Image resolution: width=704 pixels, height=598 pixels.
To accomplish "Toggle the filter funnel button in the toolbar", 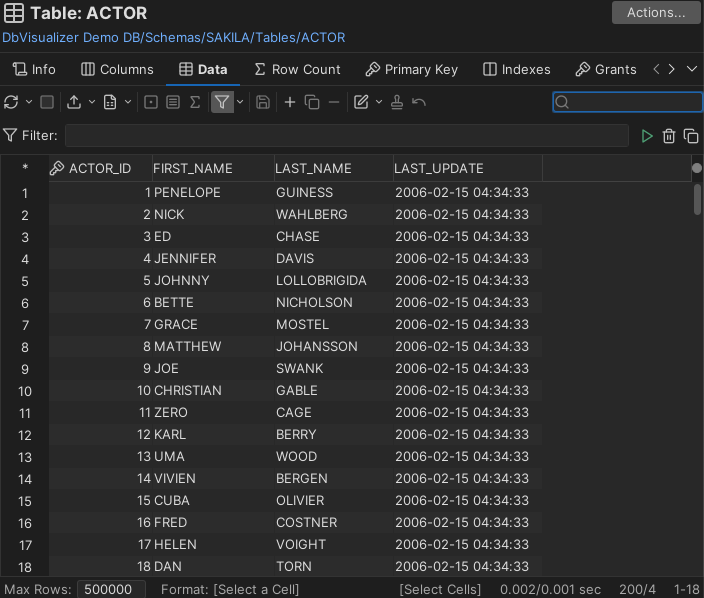I will pos(222,102).
